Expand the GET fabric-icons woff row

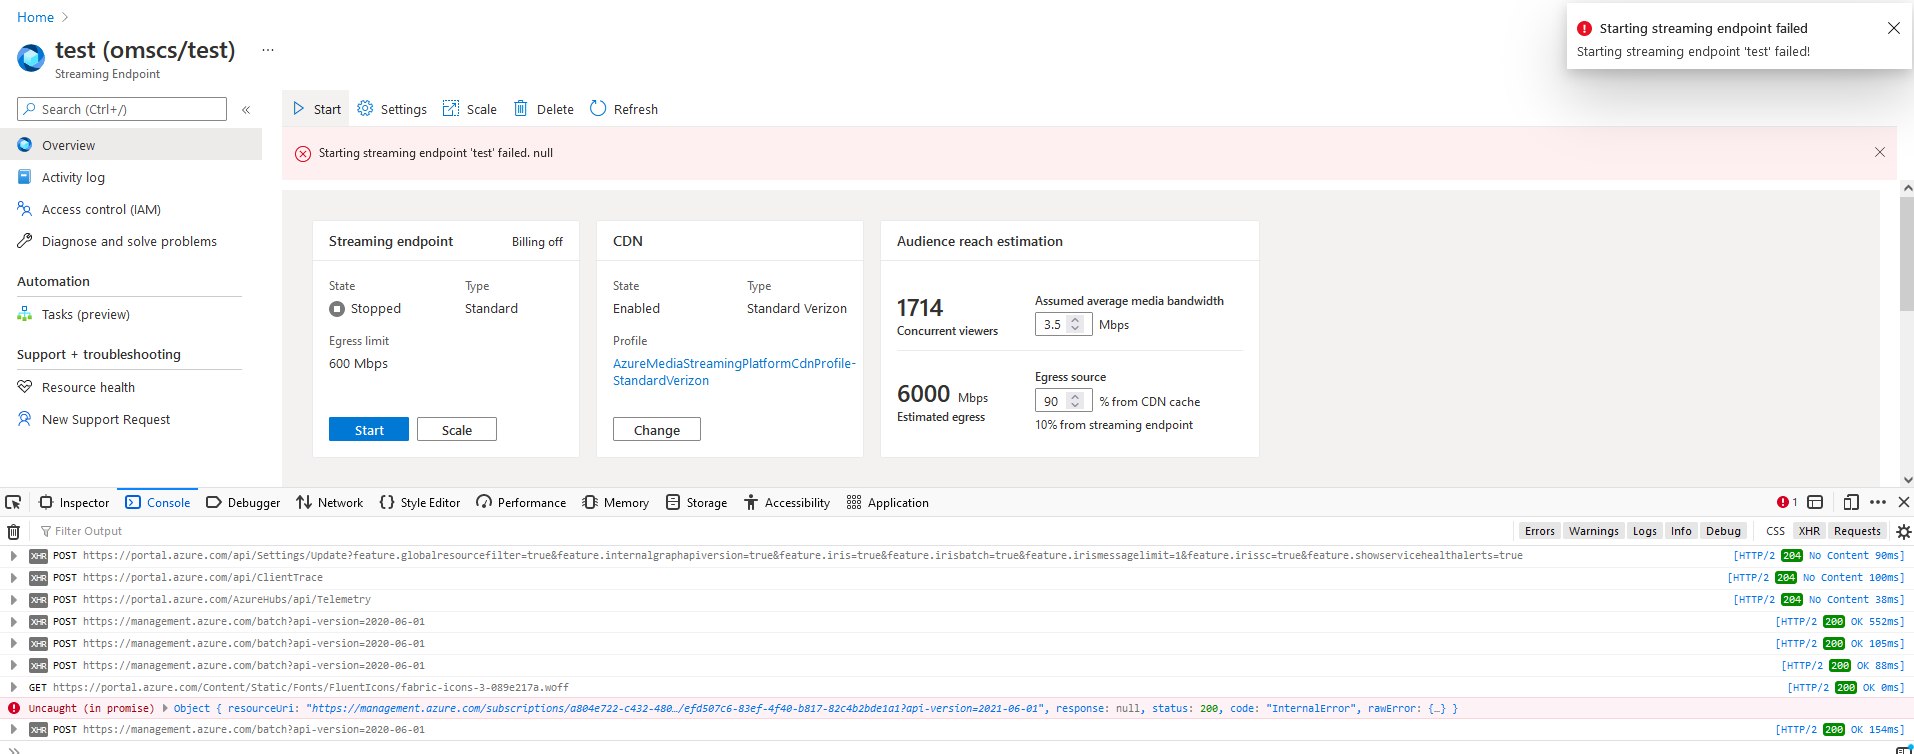coord(13,687)
